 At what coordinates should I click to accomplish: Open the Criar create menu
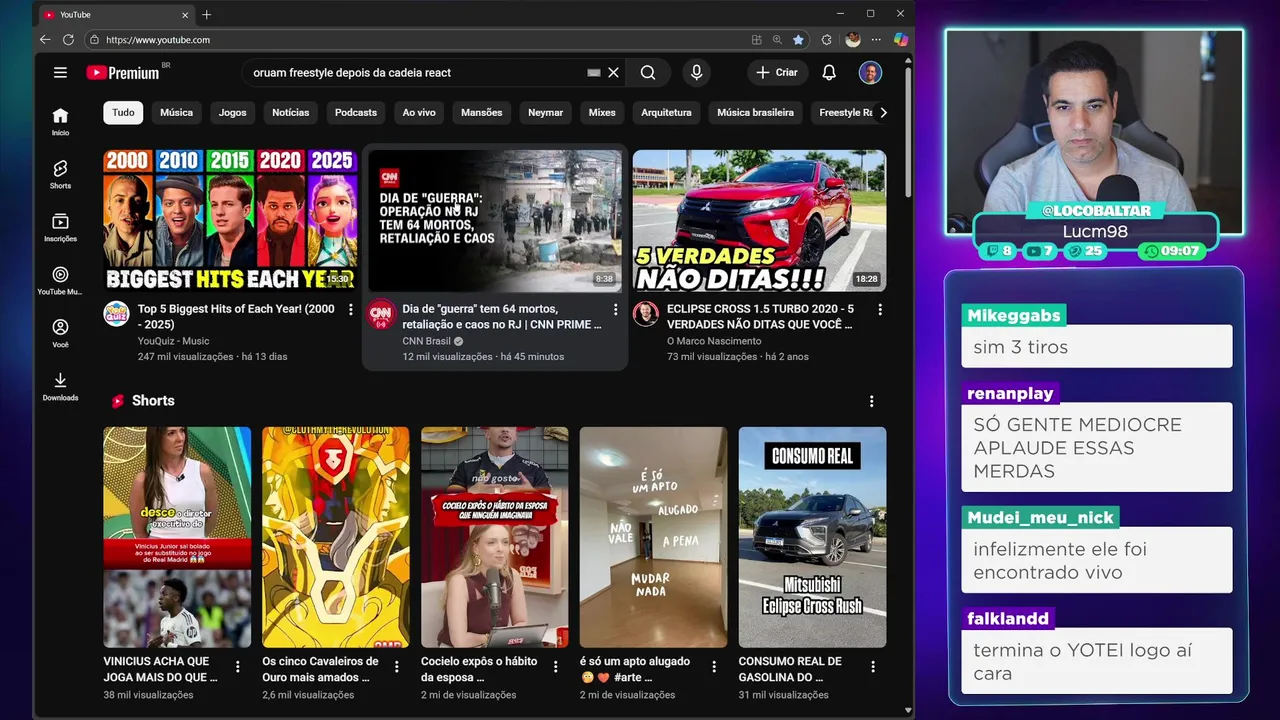[777, 73]
